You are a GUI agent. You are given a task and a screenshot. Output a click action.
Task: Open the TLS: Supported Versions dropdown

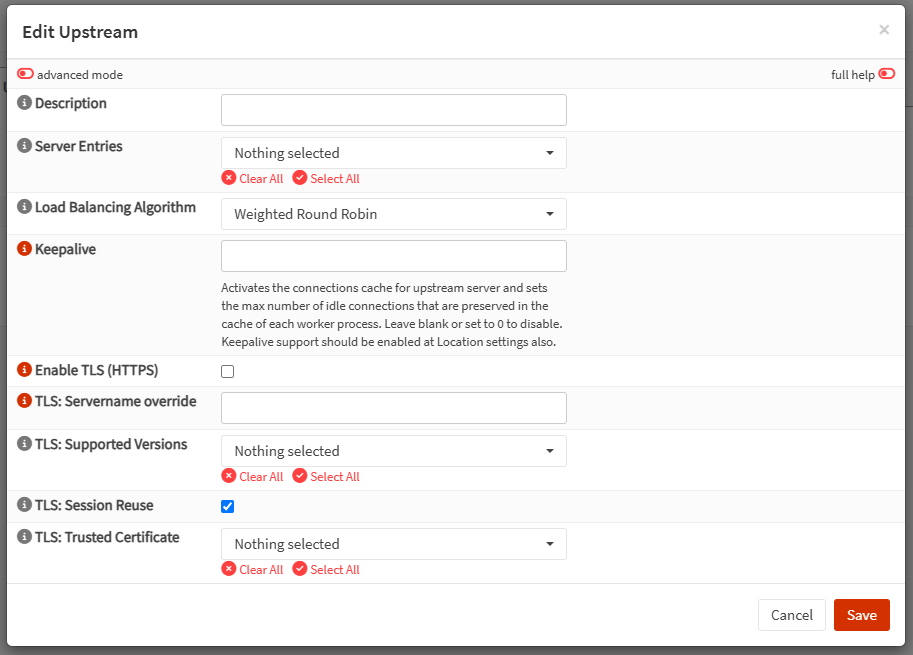[393, 451]
